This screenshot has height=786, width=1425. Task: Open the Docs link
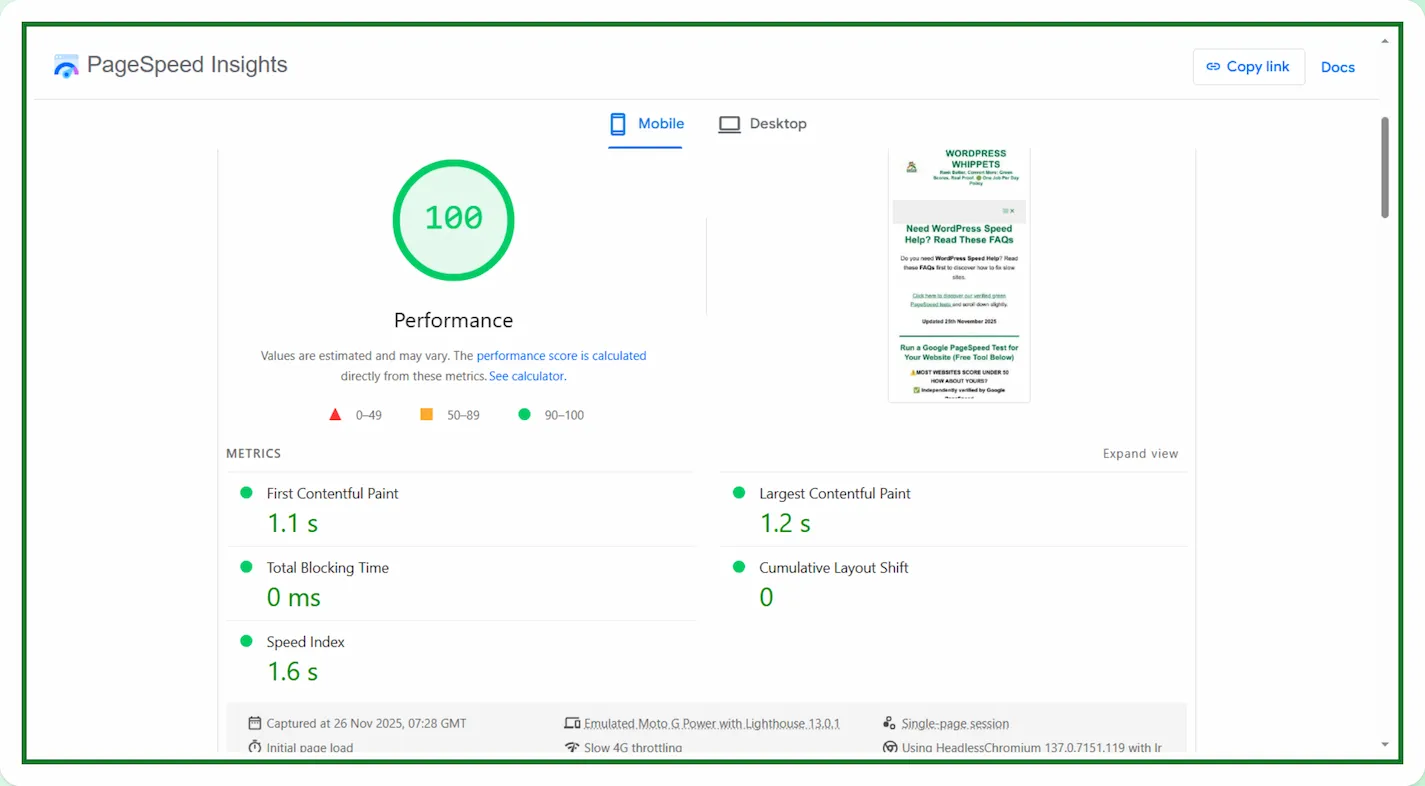click(x=1337, y=67)
